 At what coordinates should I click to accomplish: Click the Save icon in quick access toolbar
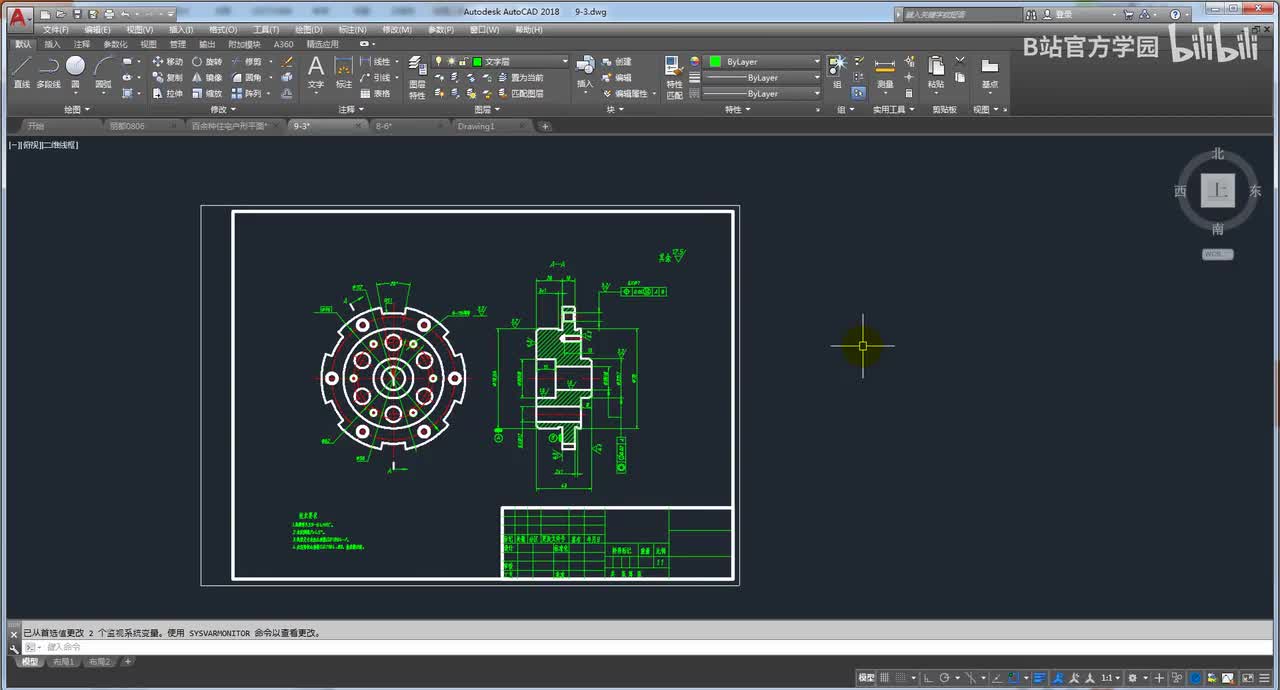point(77,15)
